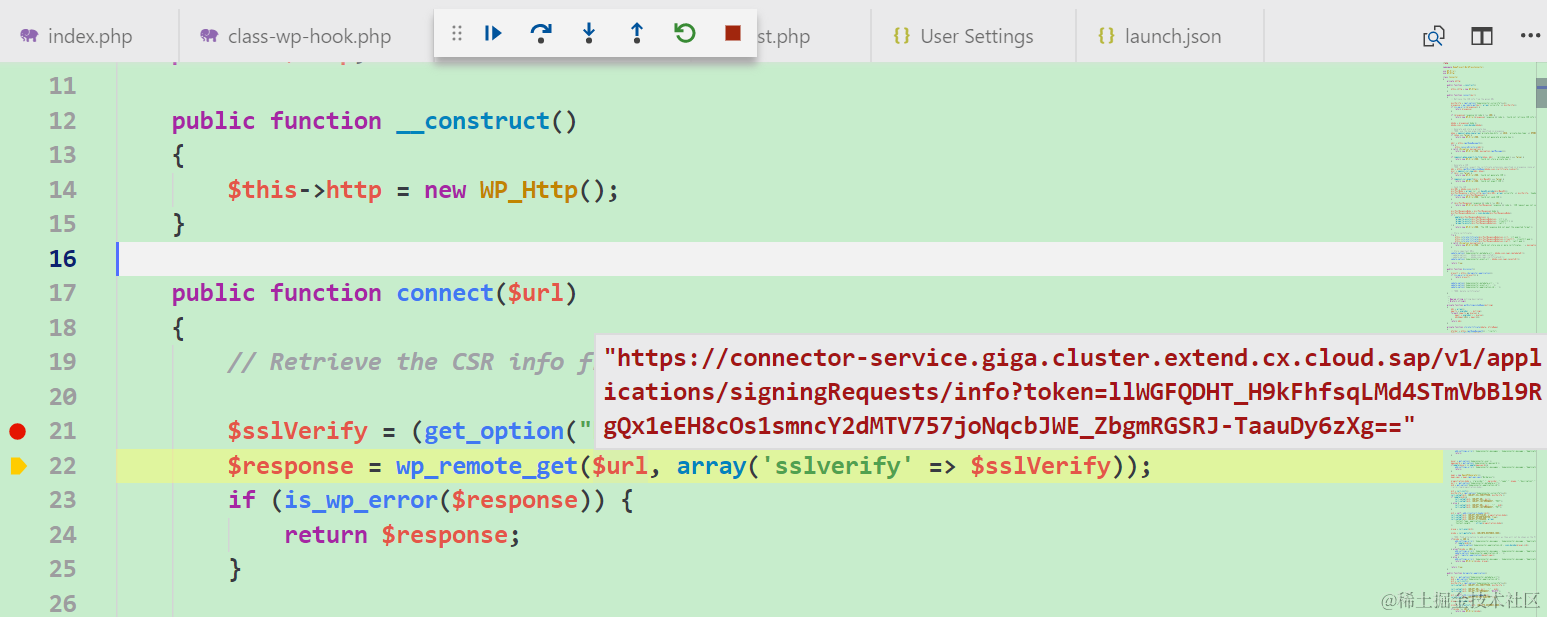Switch to the launch.json tab
1547x617 pixels.
(1161, 36)
